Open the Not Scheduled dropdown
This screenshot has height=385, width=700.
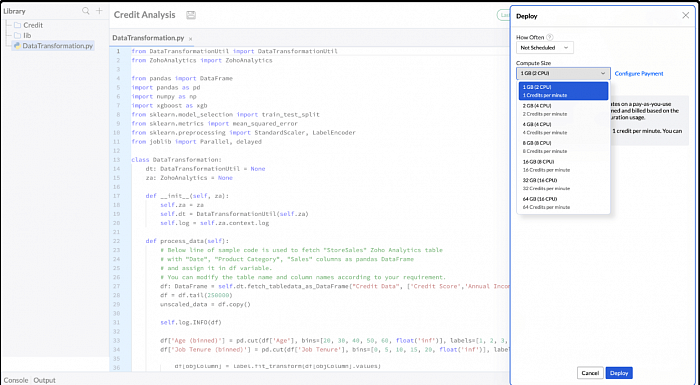(x=545, y=47)
